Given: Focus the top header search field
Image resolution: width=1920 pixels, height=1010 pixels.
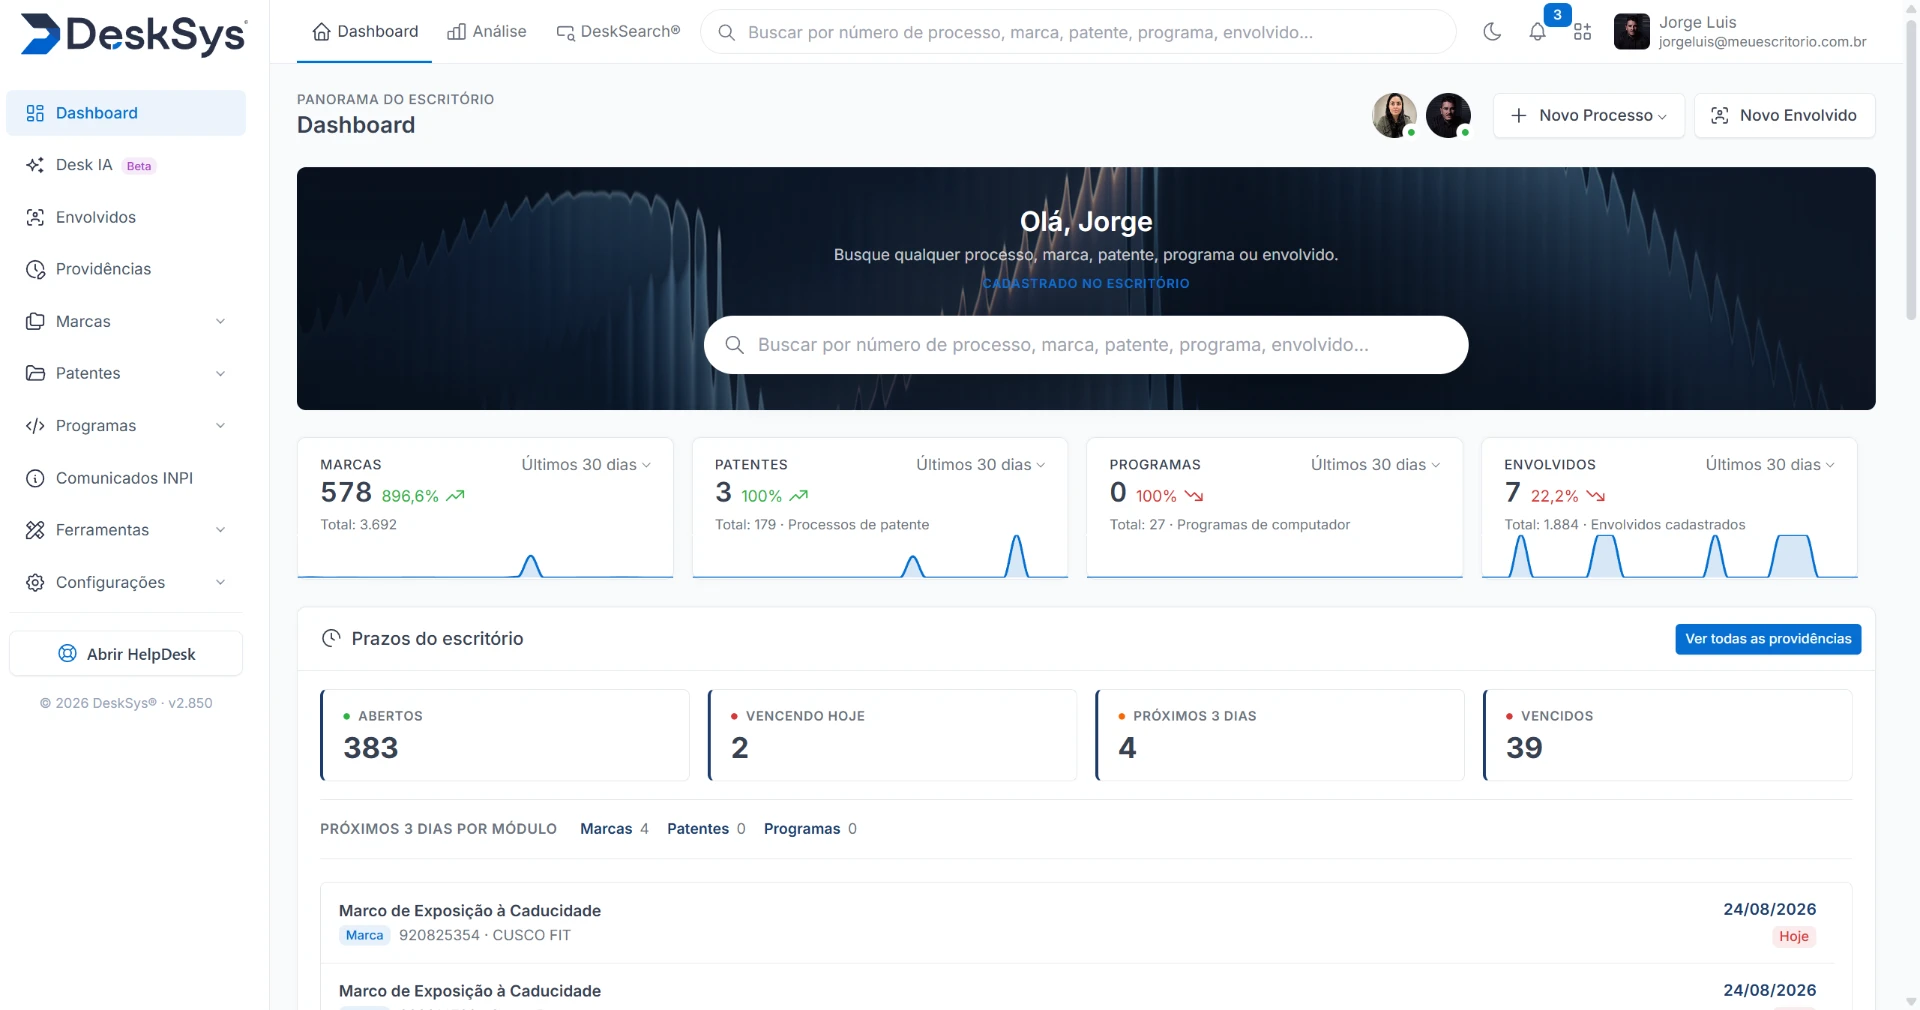Looking at the screenshot, I should coord(1078,32).
